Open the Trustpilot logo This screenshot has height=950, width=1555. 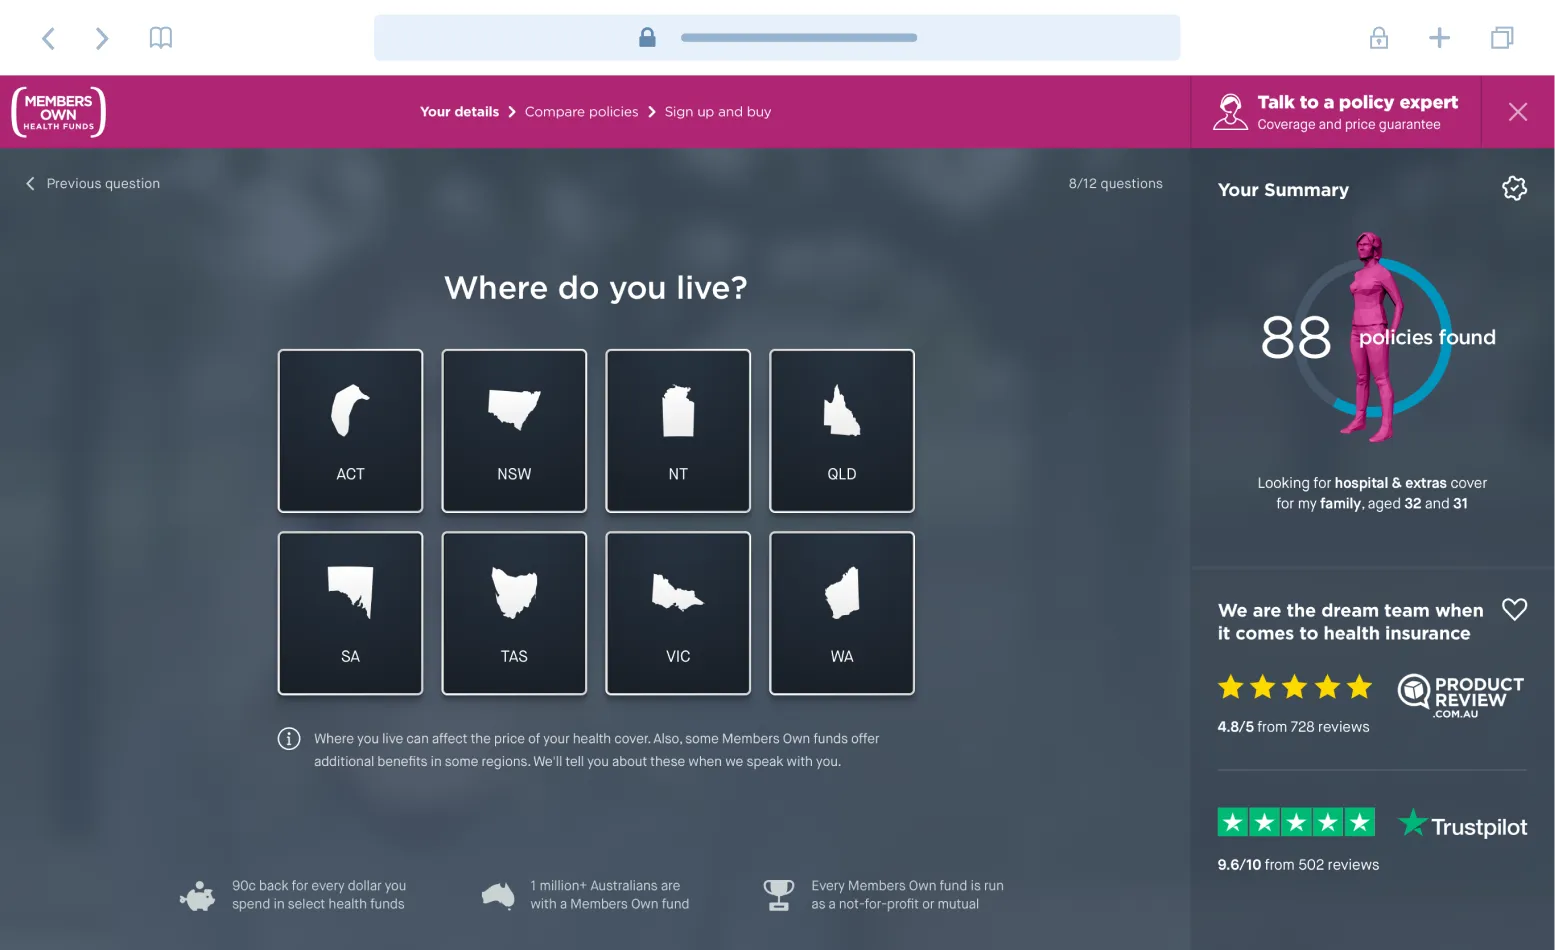coord(1462,825)
